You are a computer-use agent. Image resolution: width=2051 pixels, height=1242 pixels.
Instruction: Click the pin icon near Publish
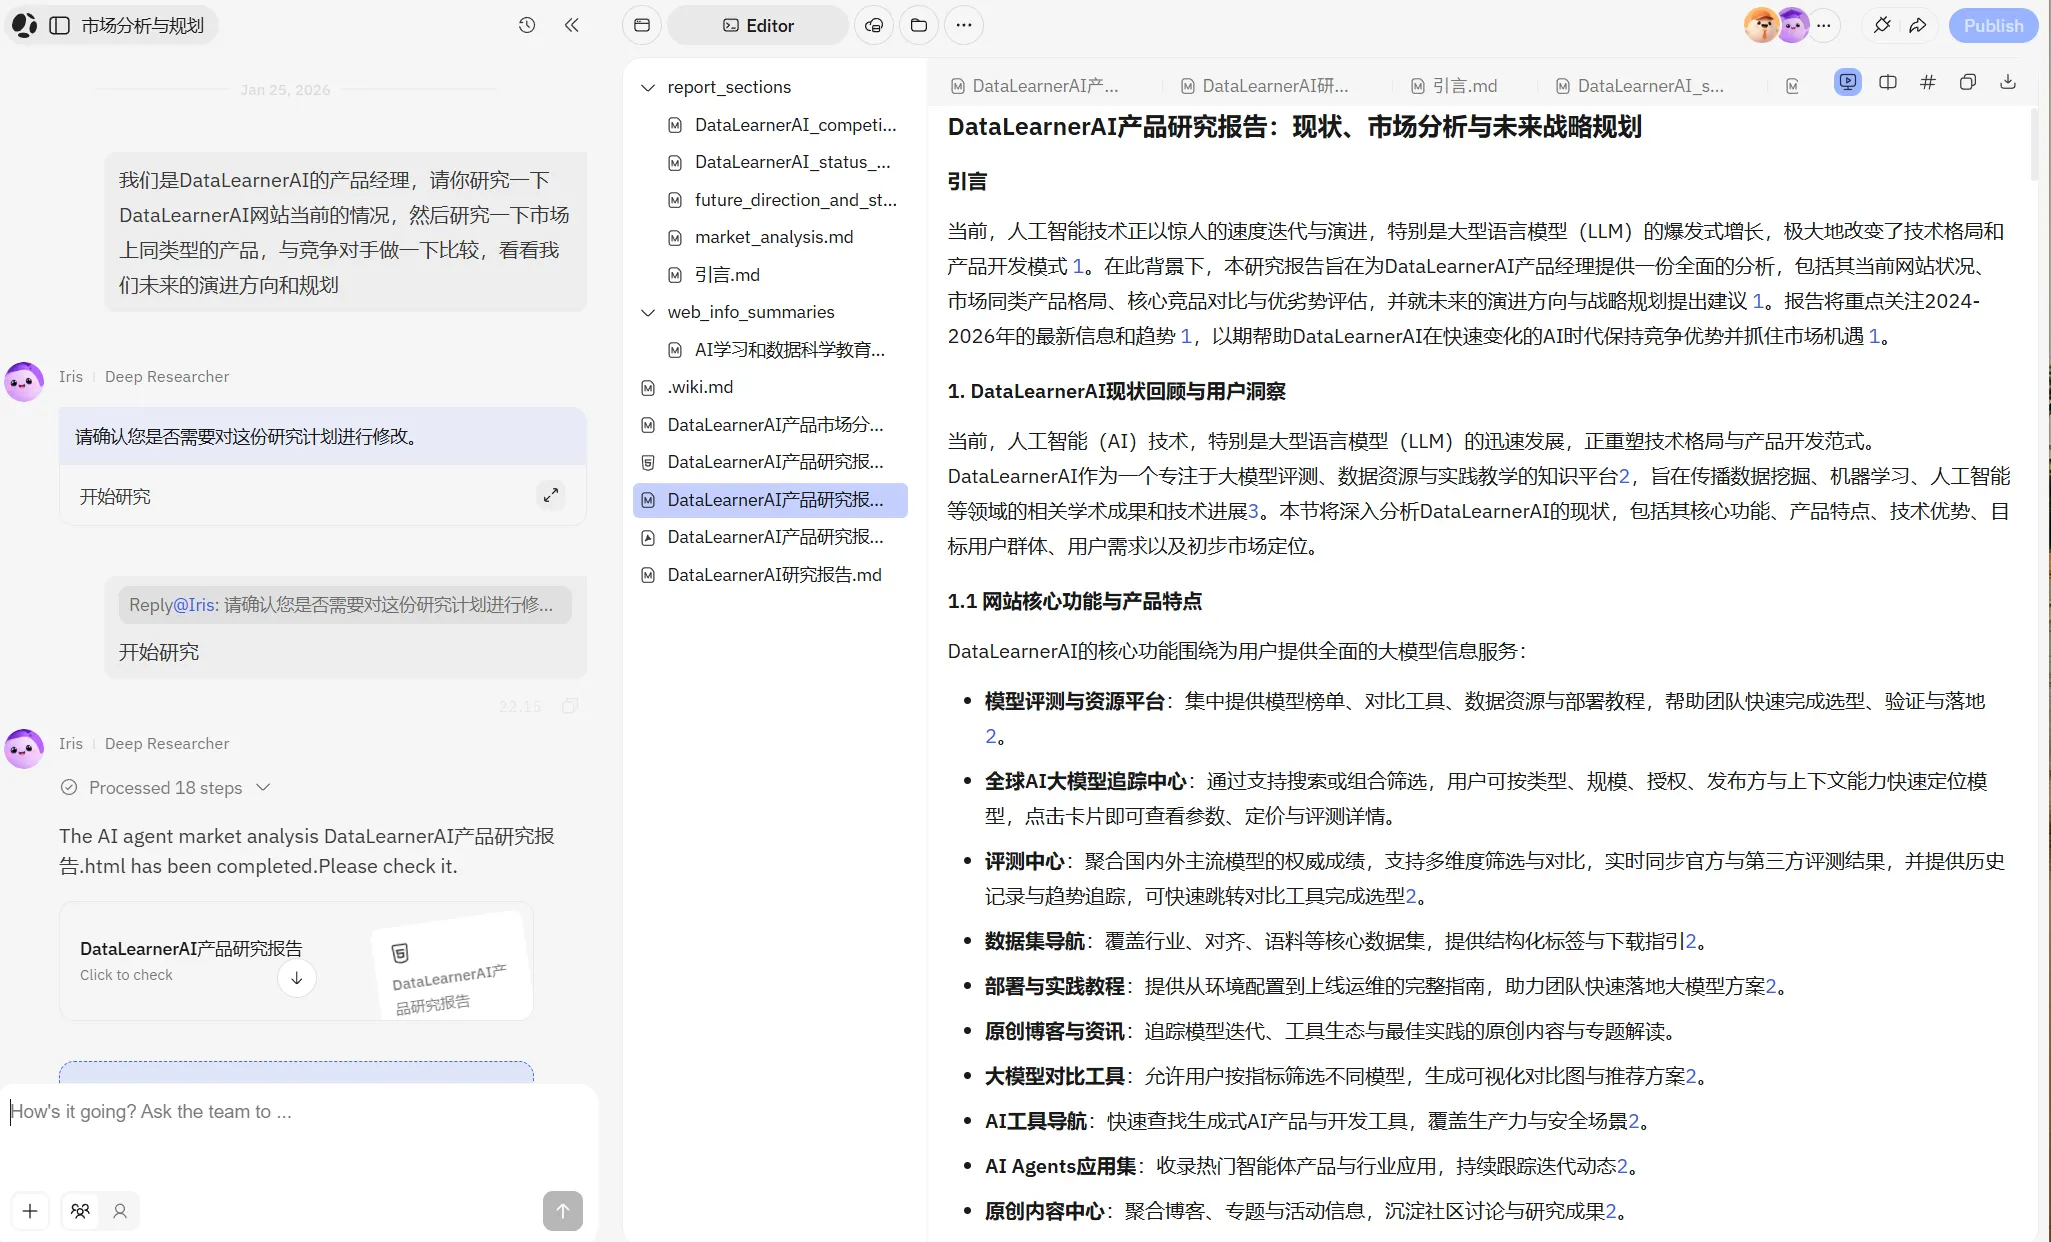pos(1881,25)
